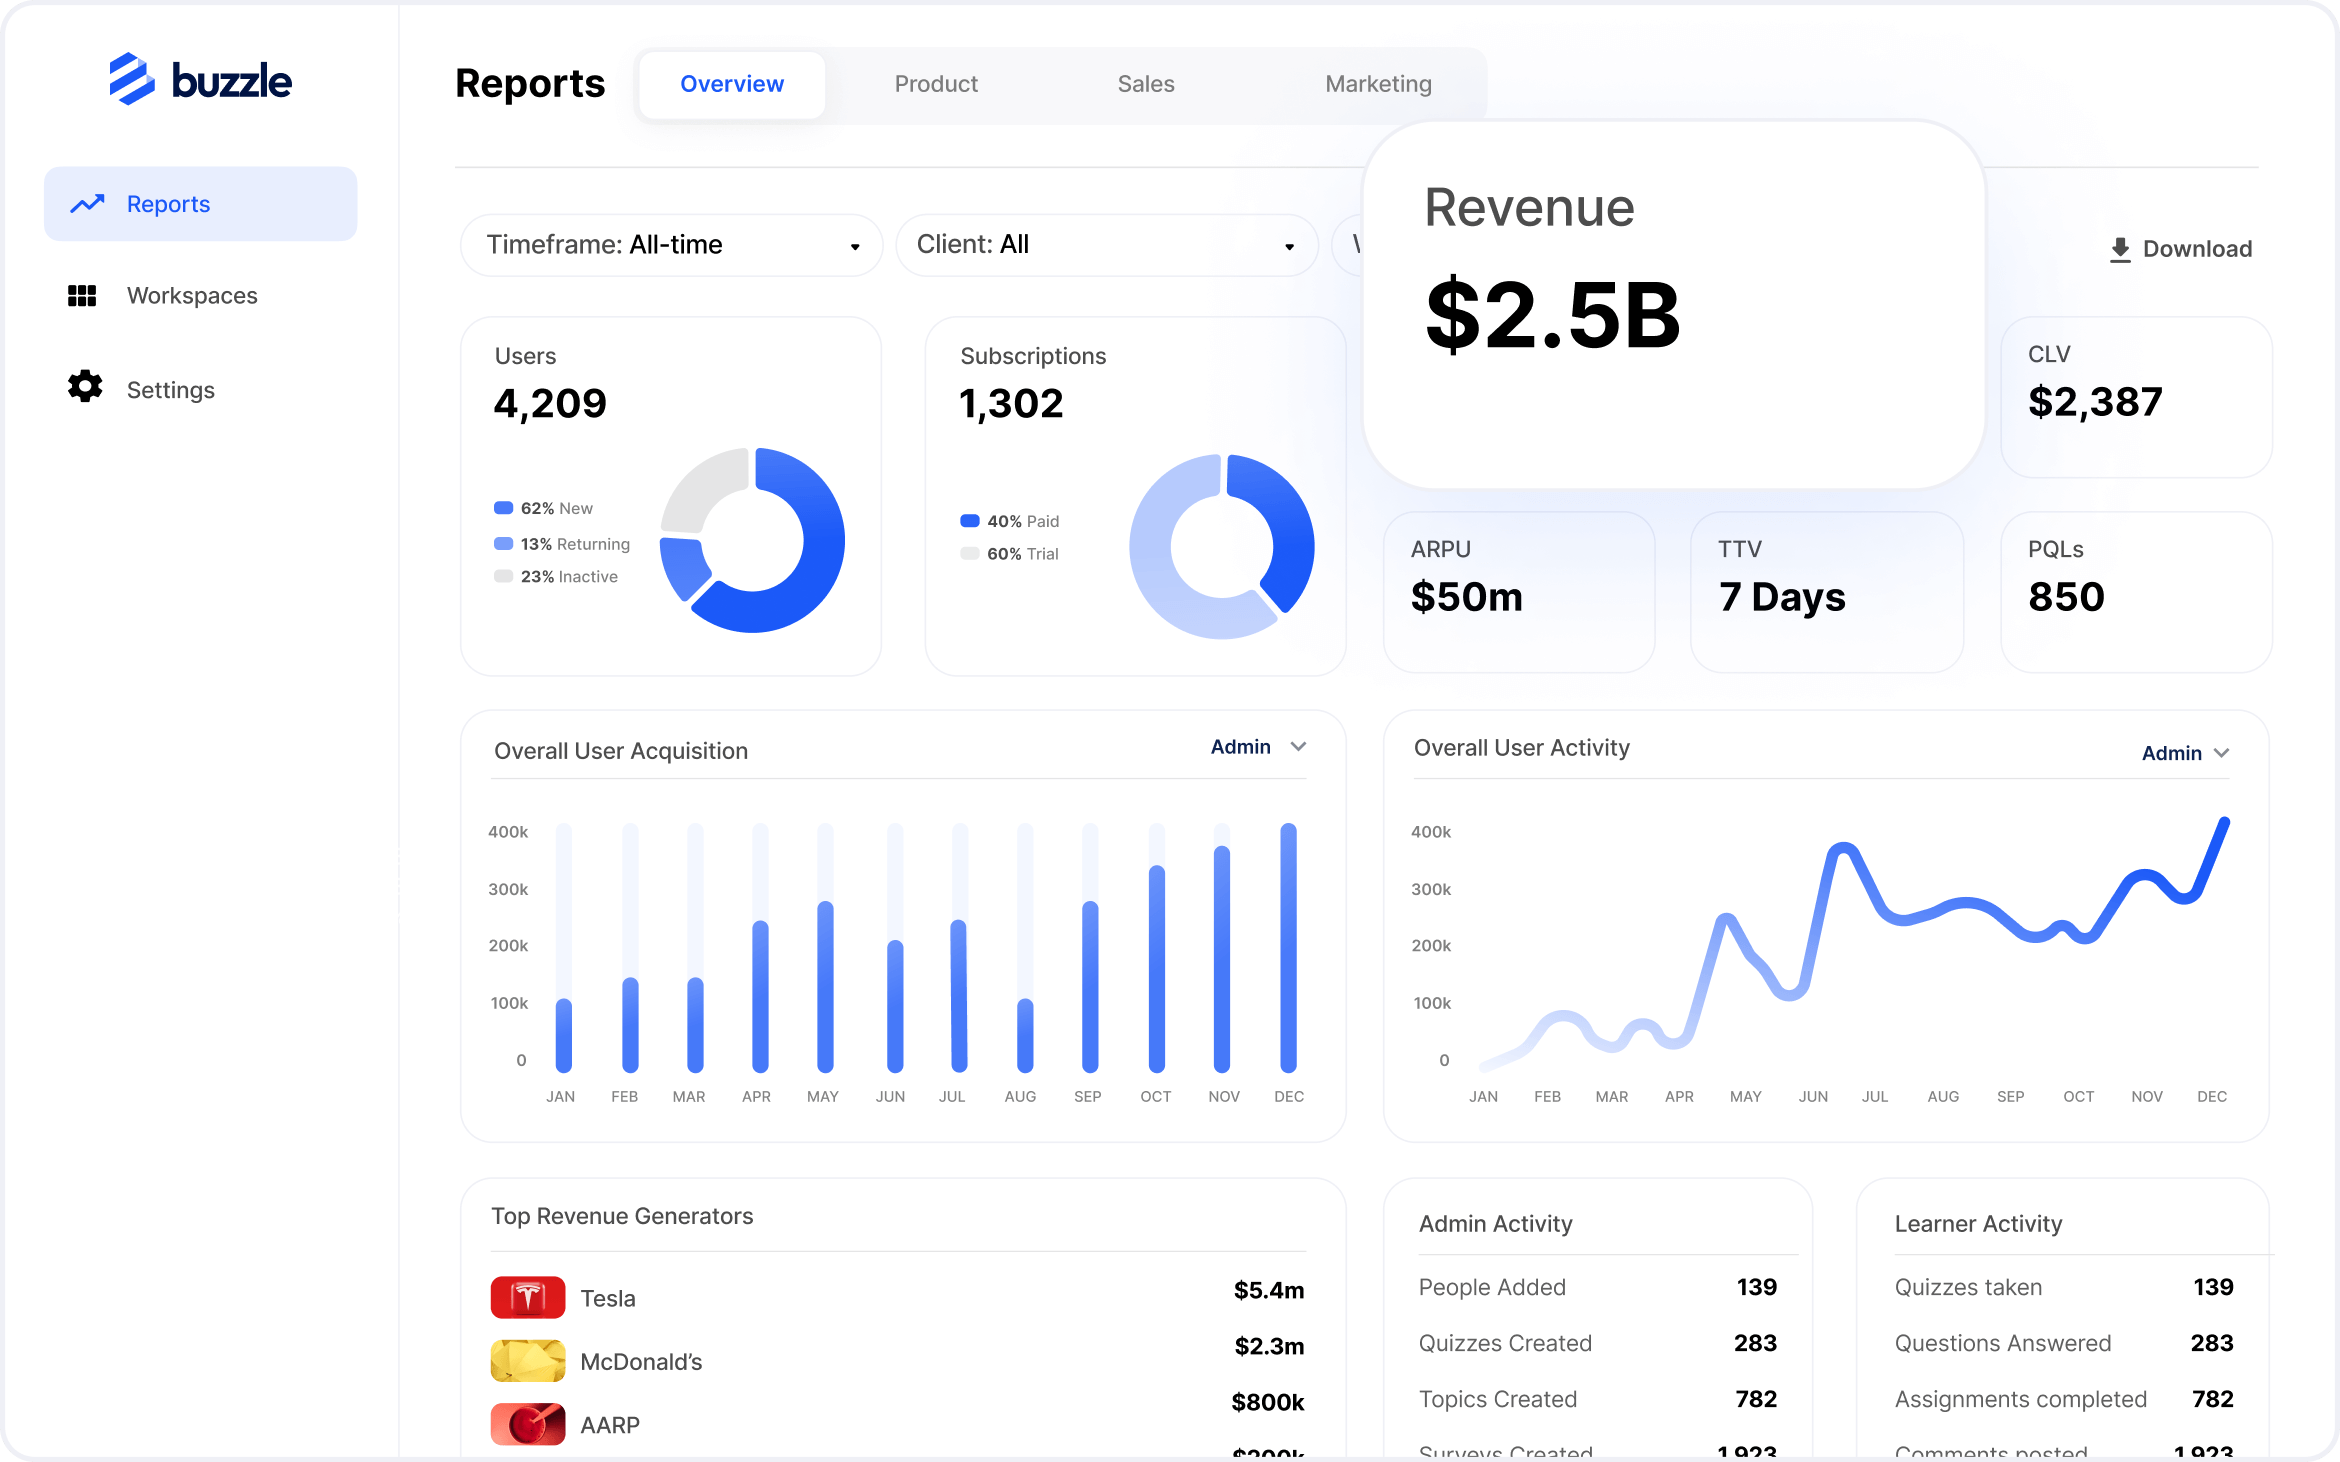The image size is (2340, 1462).
Task: Click the DEC bar in acquisition chart
Action: (x=1288, y=947)
